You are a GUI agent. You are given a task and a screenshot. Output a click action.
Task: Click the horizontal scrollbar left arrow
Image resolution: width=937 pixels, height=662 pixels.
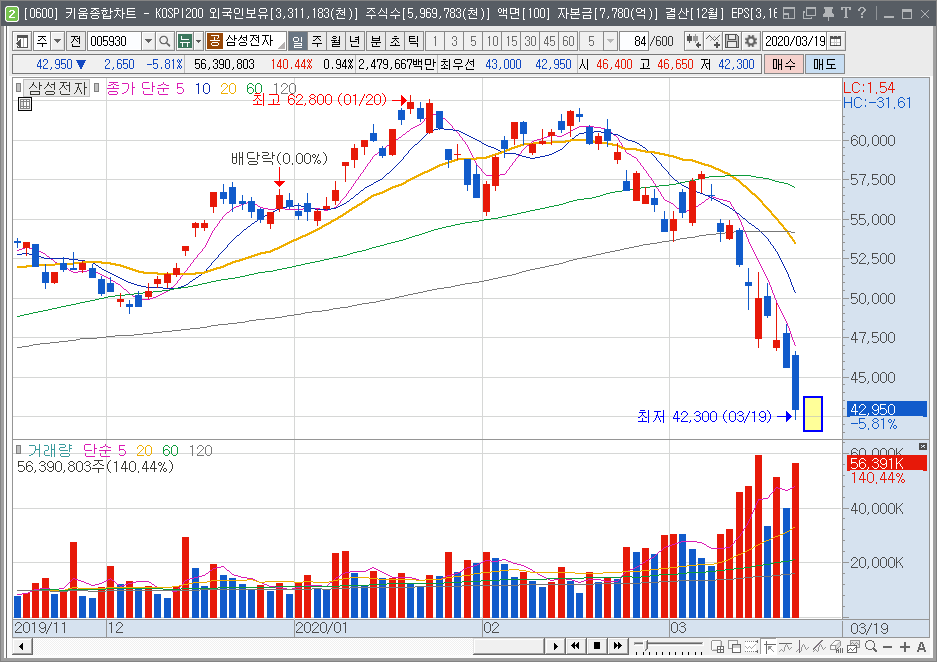pyautogui.click(x=22, y=646)
